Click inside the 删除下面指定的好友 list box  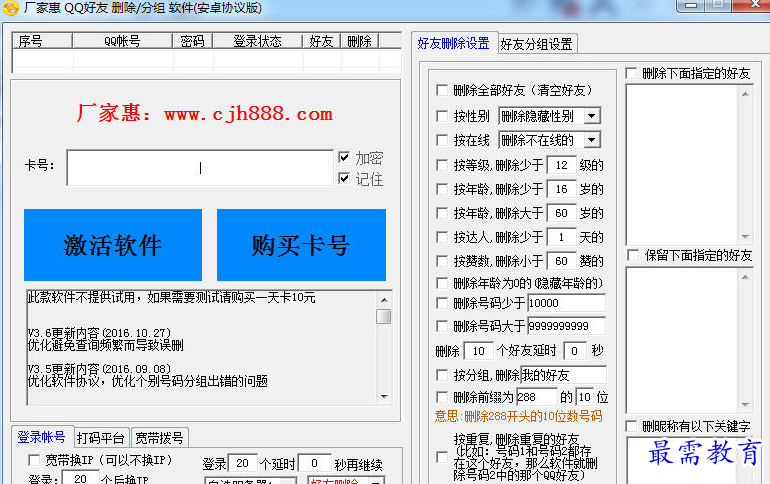[x=682, y=165]
